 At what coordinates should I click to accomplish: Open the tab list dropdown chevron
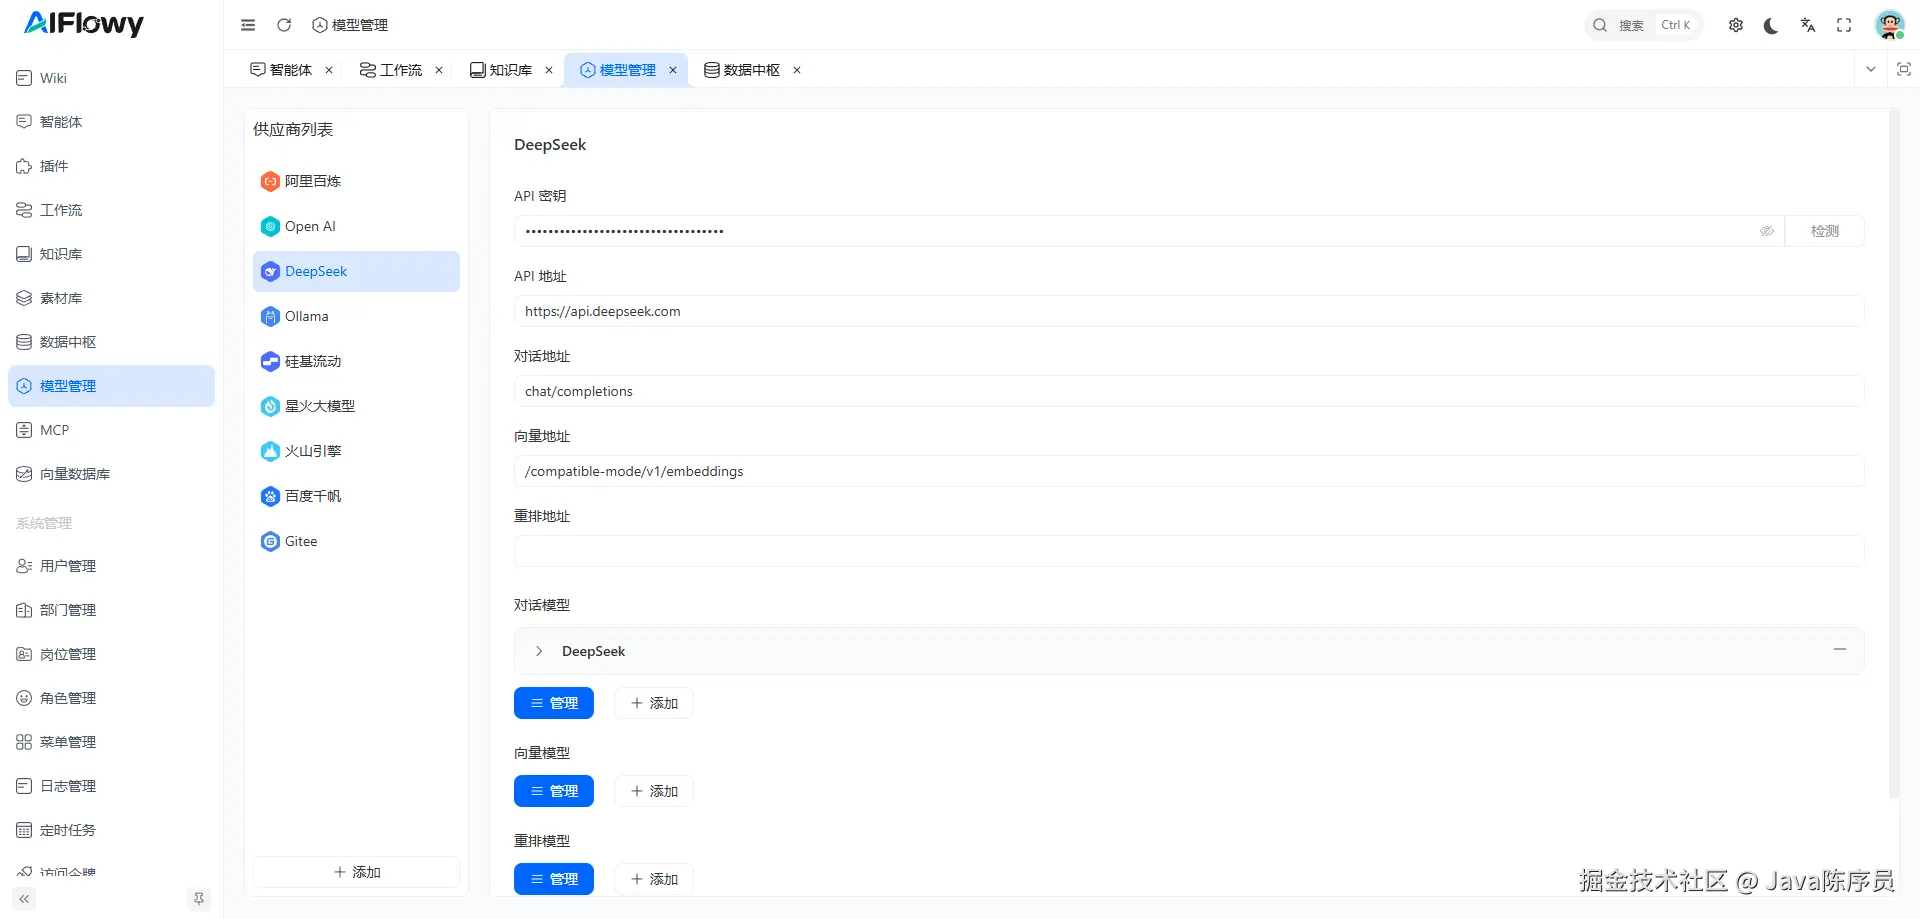(1871, 69)
